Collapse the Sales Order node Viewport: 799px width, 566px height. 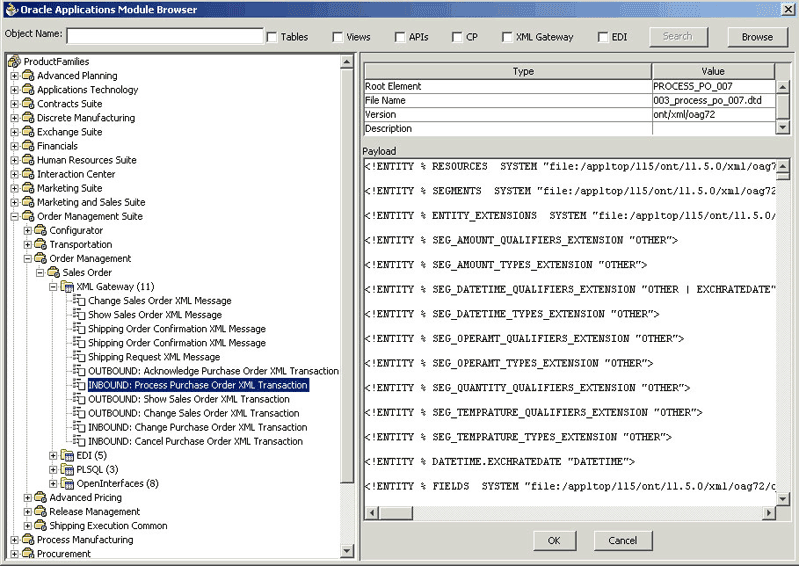(40, 273)
